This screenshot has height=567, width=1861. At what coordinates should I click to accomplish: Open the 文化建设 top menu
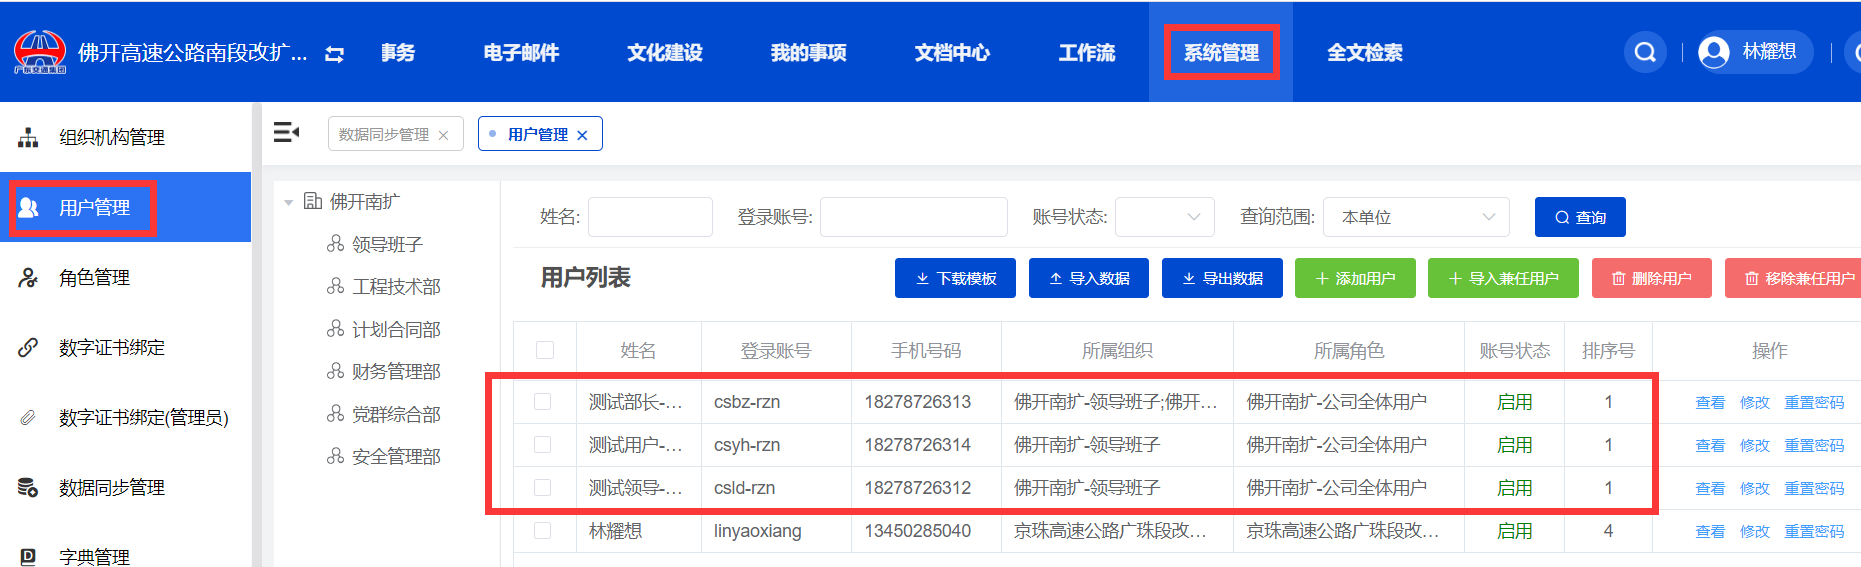[x=665, y=53]
